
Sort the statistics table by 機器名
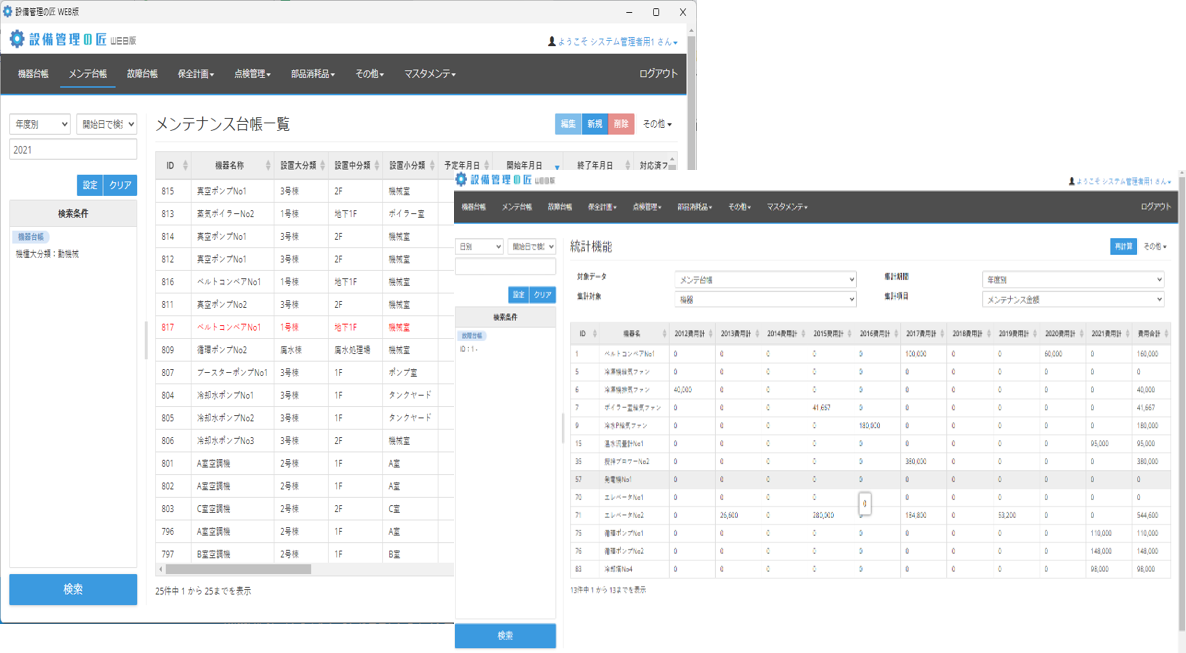coord(634,333)
